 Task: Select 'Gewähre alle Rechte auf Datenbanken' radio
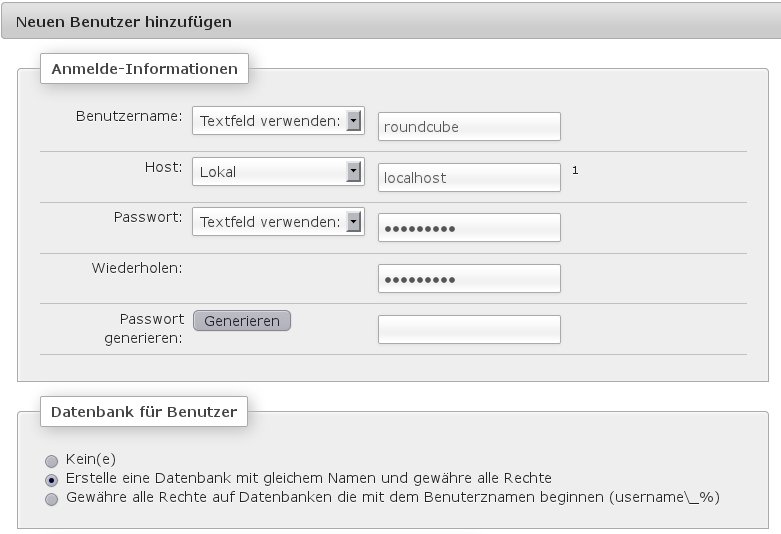(x=52, y=497)
